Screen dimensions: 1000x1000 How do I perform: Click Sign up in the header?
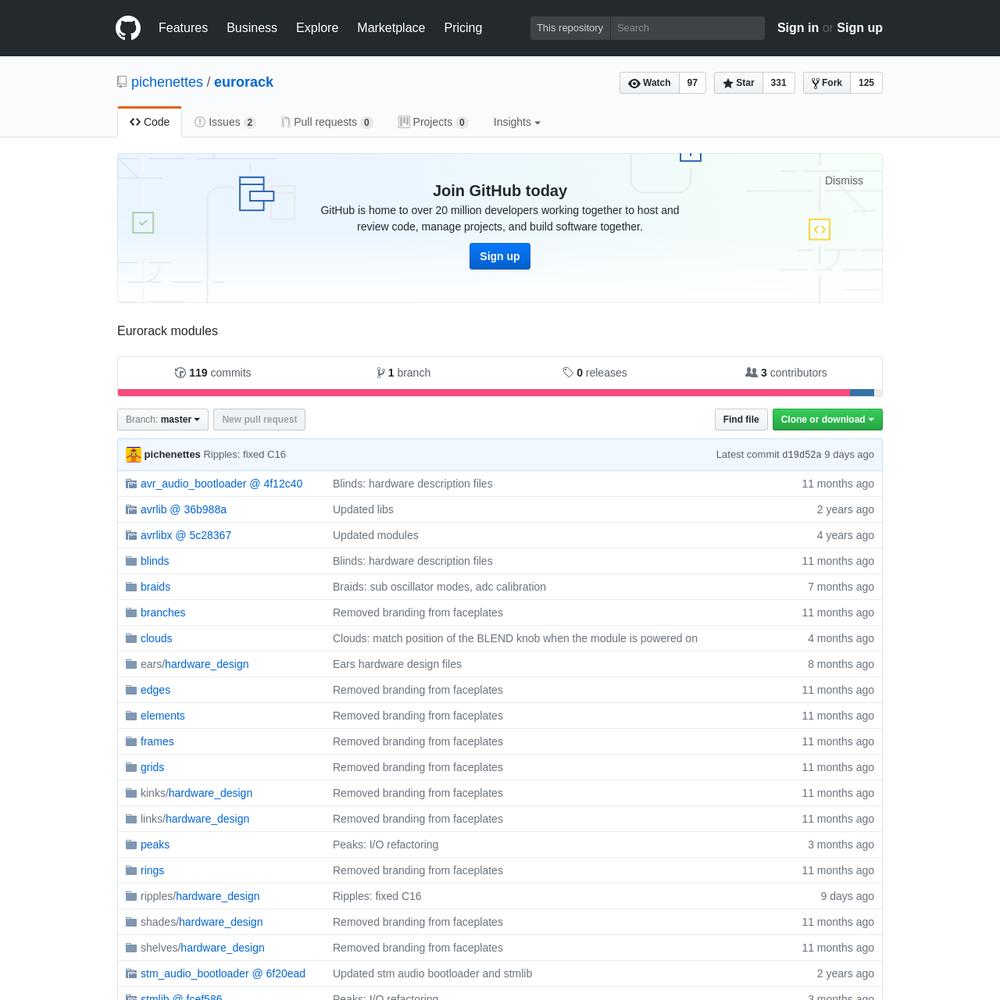(859, 28)
